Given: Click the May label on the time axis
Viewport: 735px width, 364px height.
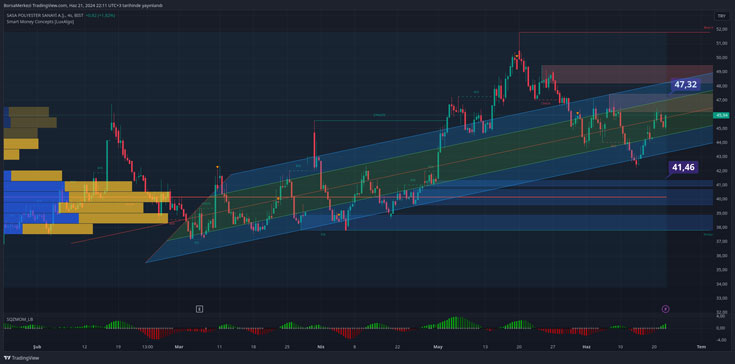Looking at the screenshot, I should (438, 347).
